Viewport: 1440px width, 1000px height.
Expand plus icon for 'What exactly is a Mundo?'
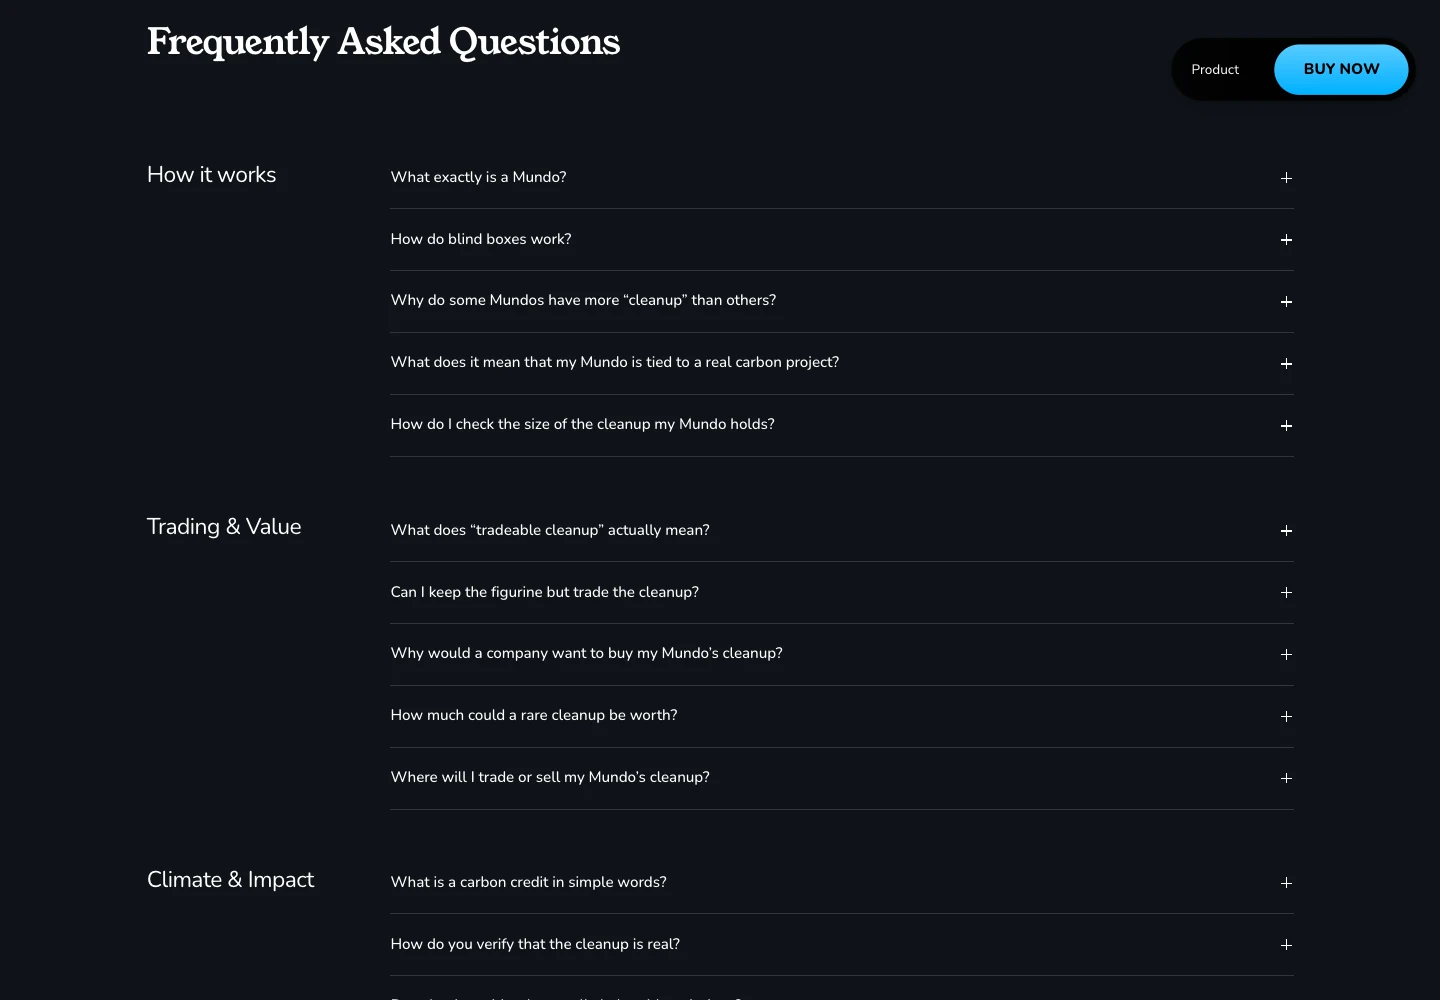pyautogui.click(x=1286, y=178)
